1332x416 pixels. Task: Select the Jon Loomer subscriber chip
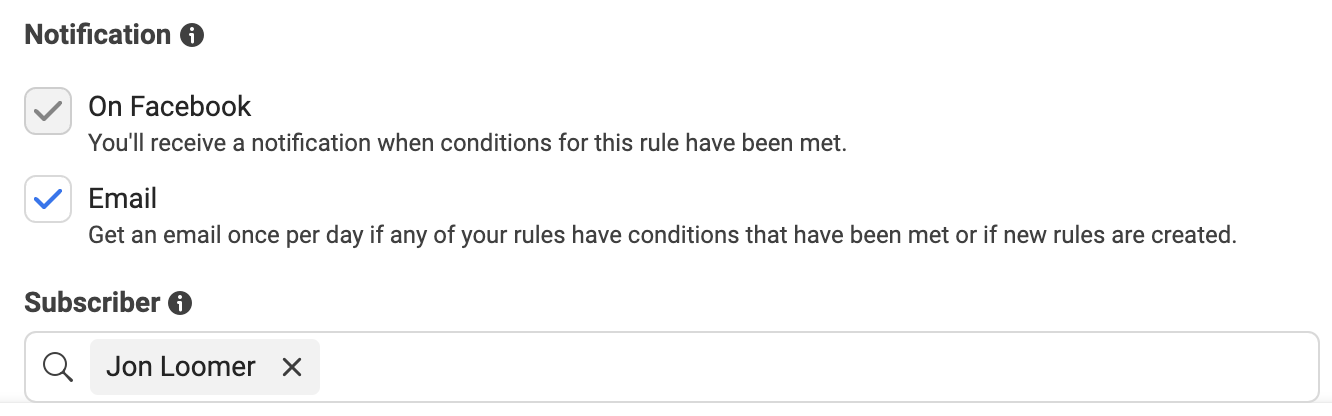(x=204, y=367)
